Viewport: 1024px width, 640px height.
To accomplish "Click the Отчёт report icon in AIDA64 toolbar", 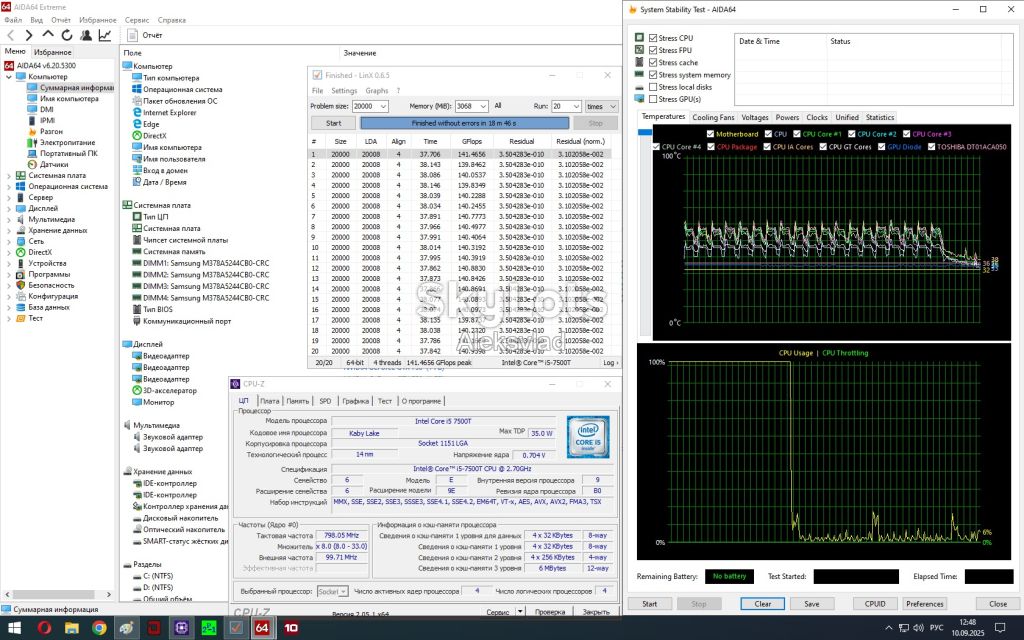I will point(133,35).
